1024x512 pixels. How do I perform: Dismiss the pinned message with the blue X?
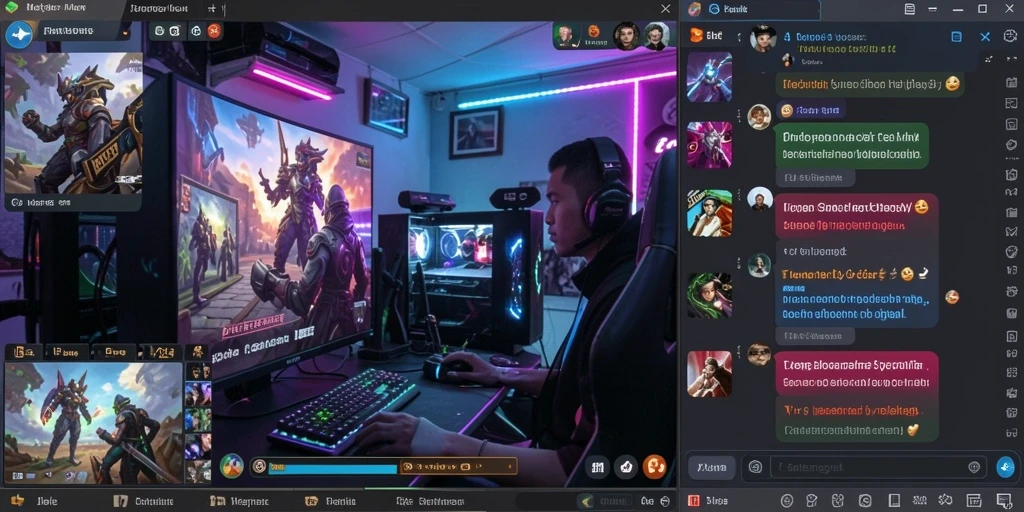pyautogui.click(x=985, y=37)
